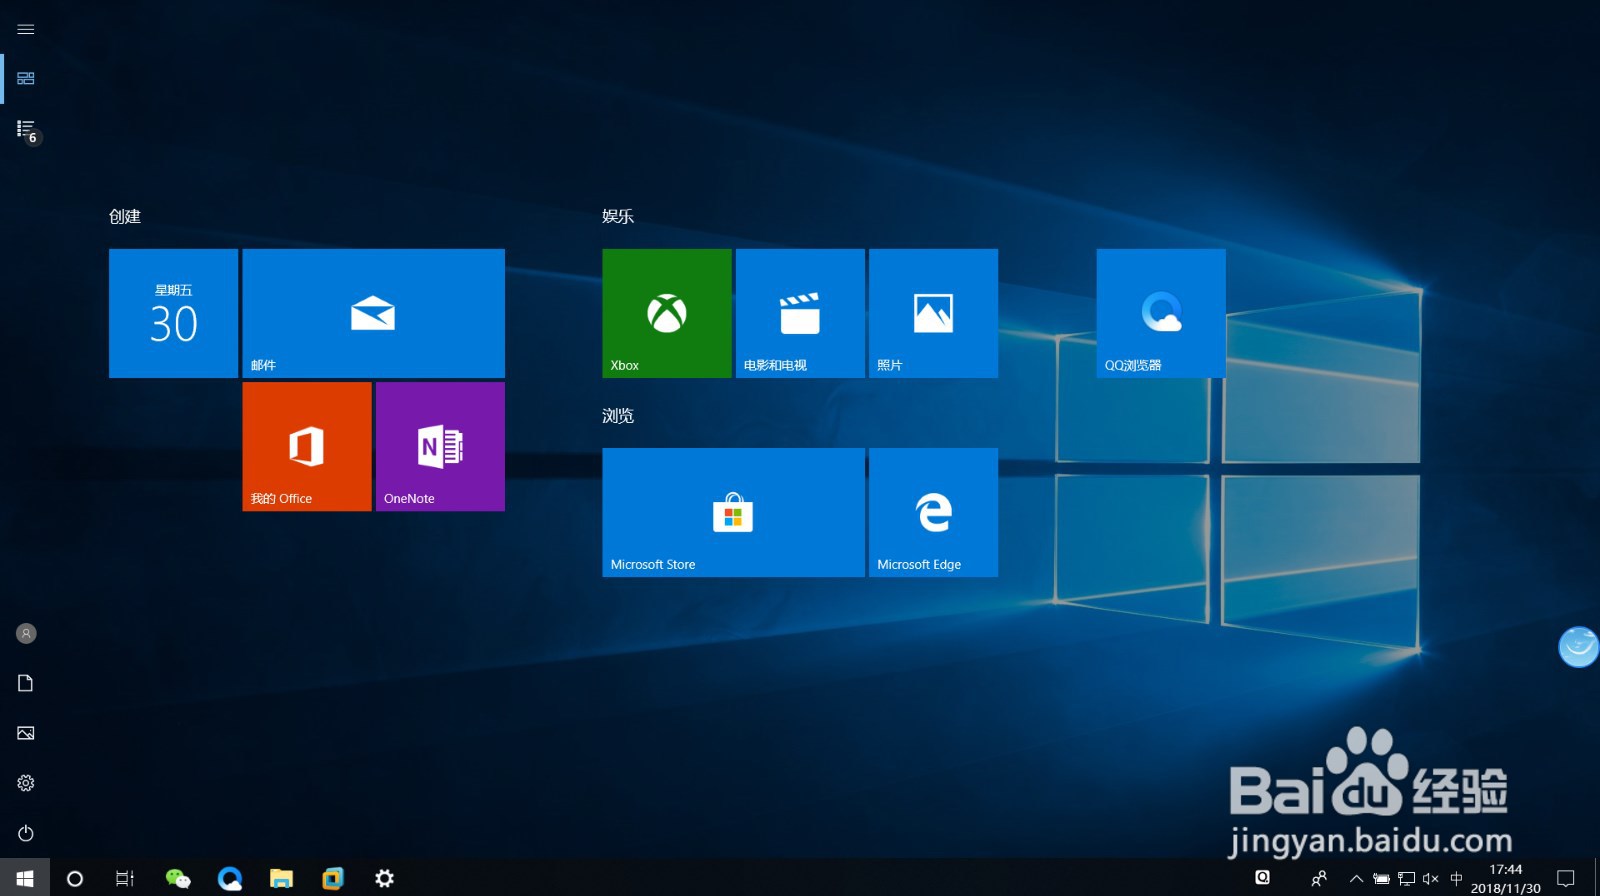This screenshot has height=896, width=1600.
Task: Open the user account menu in sidebar
Action: 26,633
